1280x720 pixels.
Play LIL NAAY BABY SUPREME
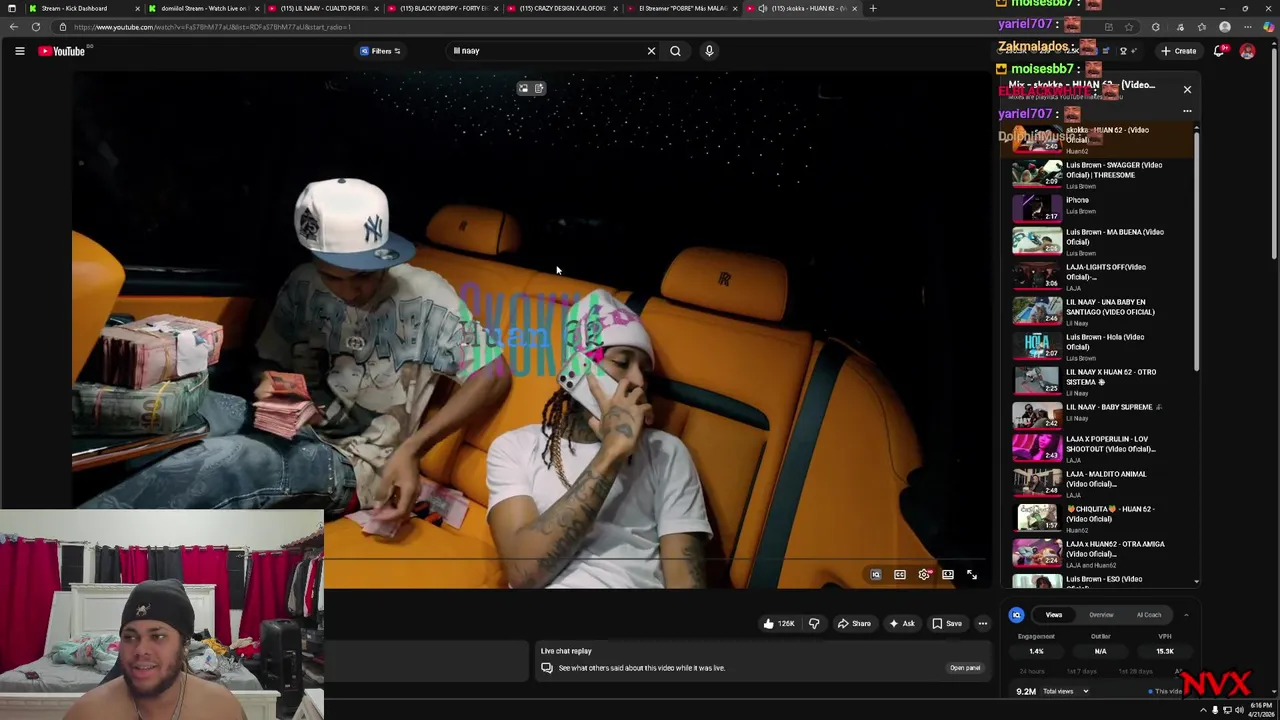pyautogui.click(x=1100, y=414)
